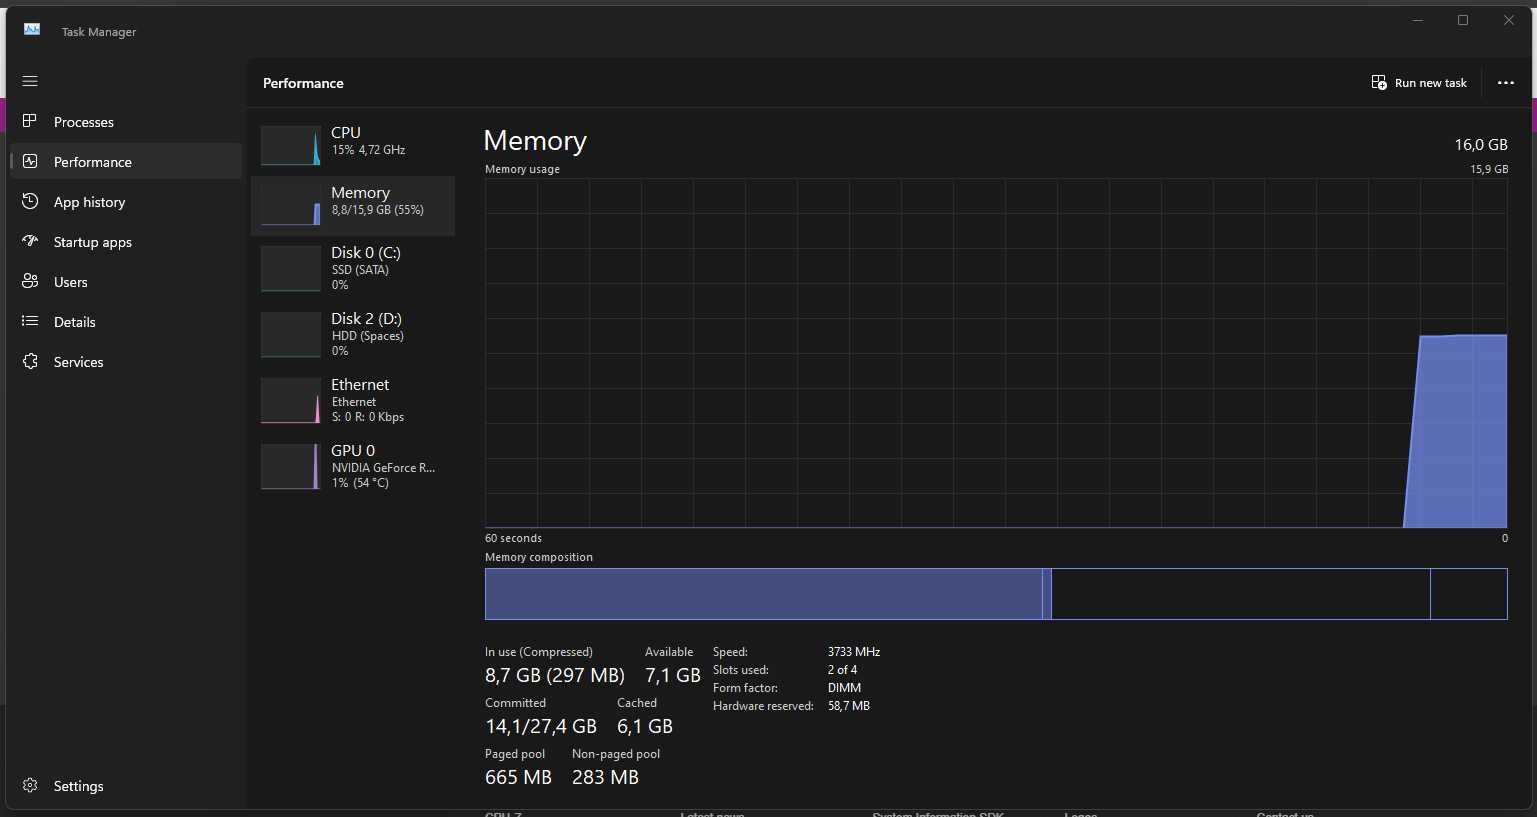This screenshot has width=1537, height=817.
Task: Click the Services puzzle icon
Action: [x=30, y=361]
